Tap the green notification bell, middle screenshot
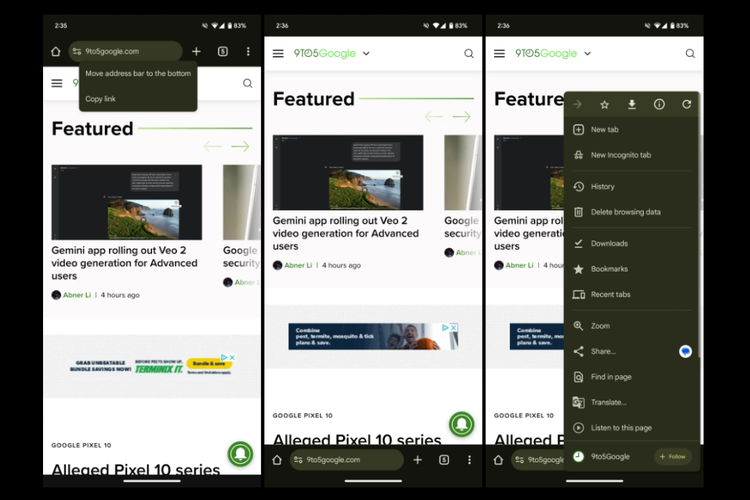750x500 pixels. [462, 424]
